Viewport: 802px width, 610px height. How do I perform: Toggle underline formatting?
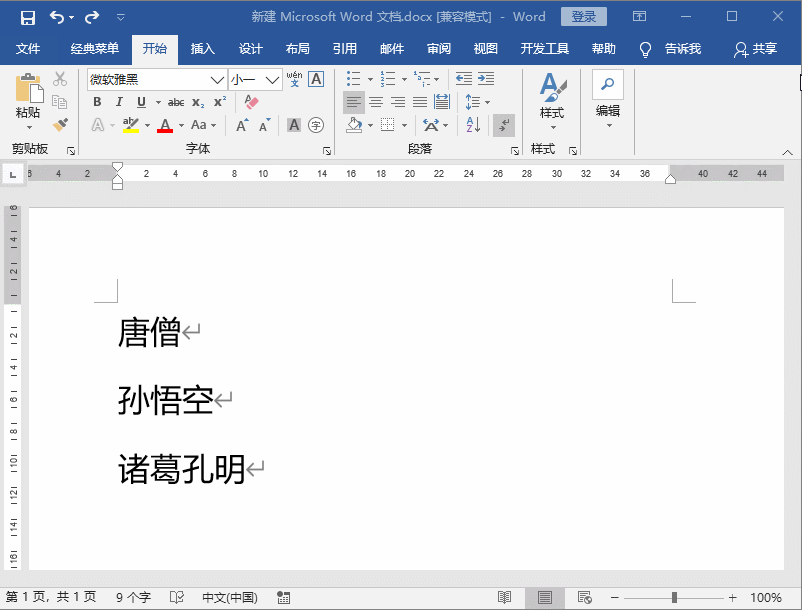(x=142, y=102)
